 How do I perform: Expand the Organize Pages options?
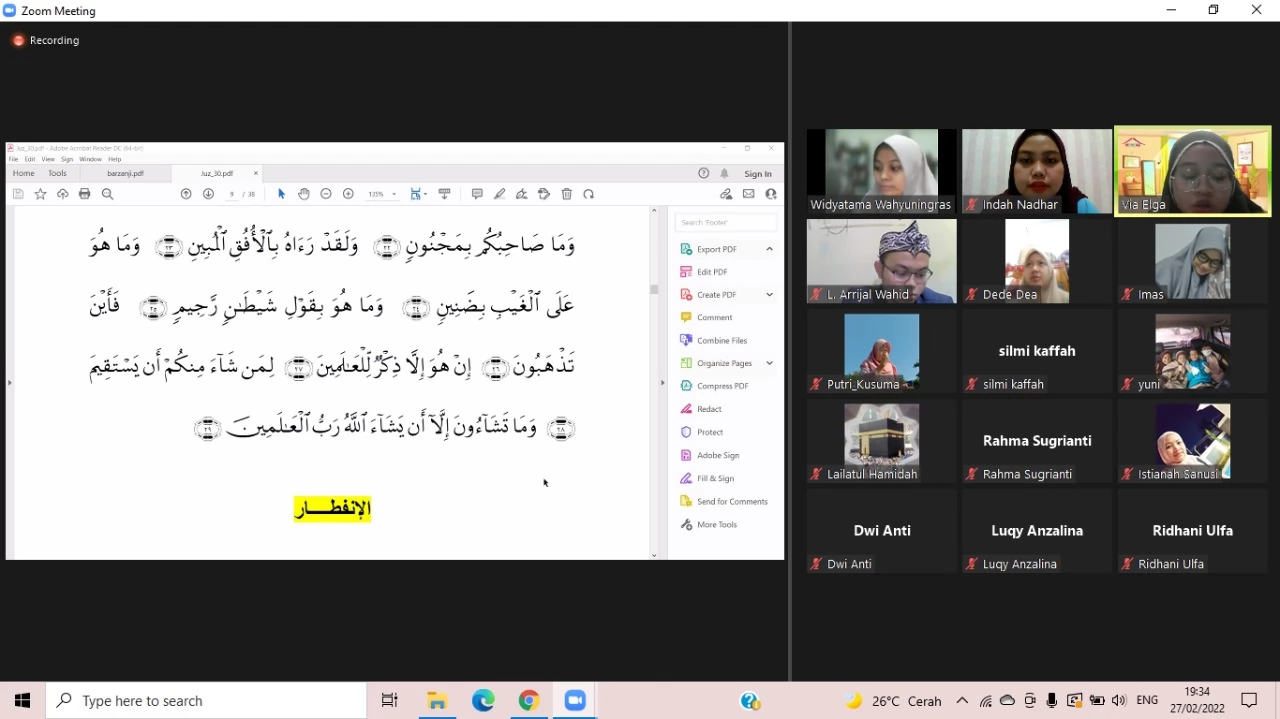coord(769,363)
